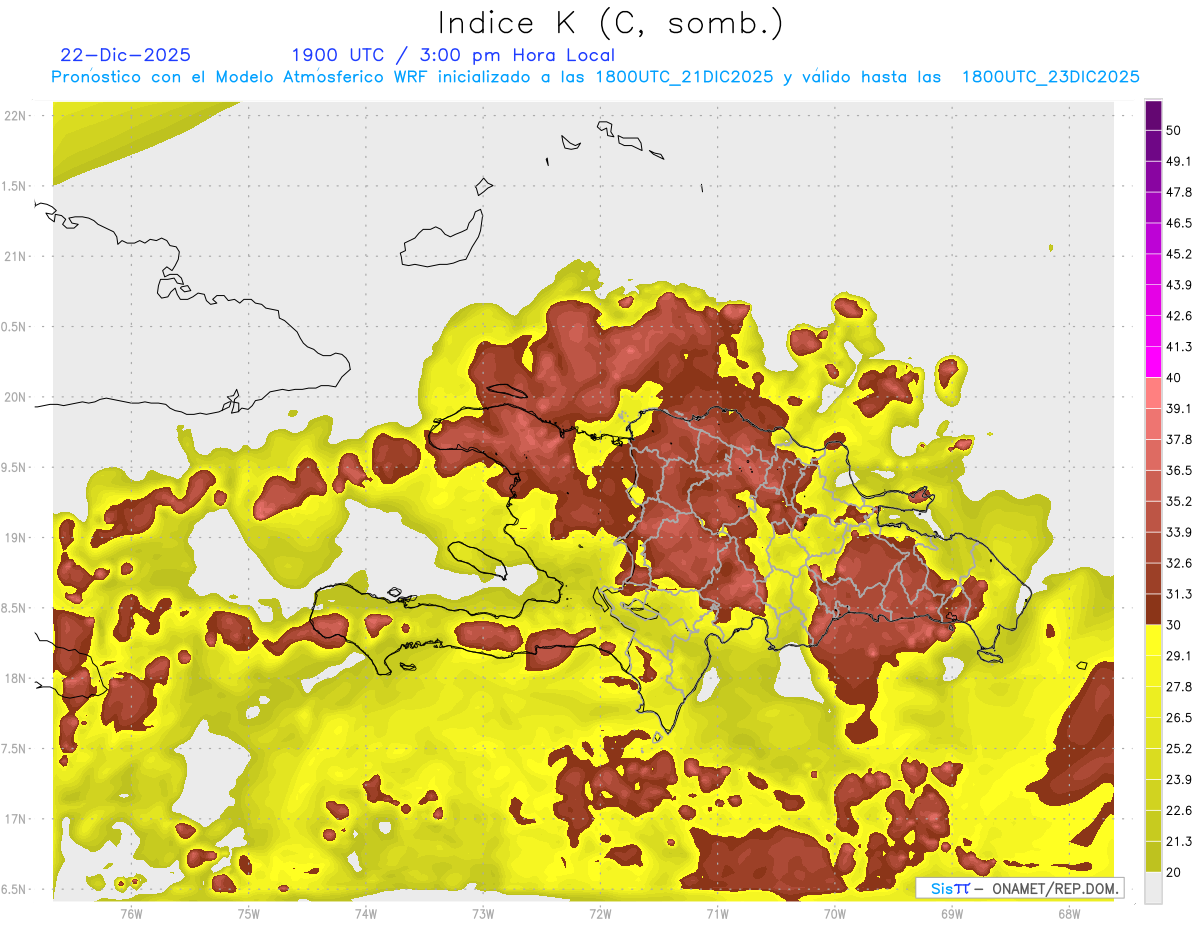Click the longitude label "73W"

[483, 913]
